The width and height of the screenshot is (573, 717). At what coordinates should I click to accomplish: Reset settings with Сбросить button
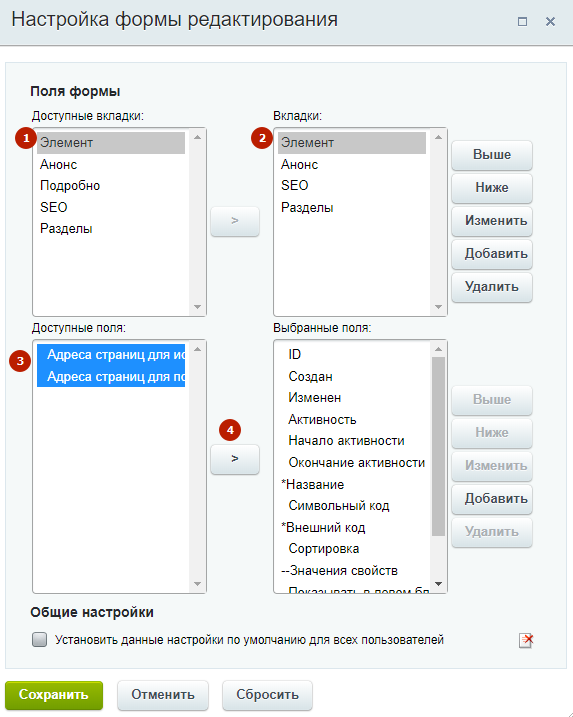267,695
